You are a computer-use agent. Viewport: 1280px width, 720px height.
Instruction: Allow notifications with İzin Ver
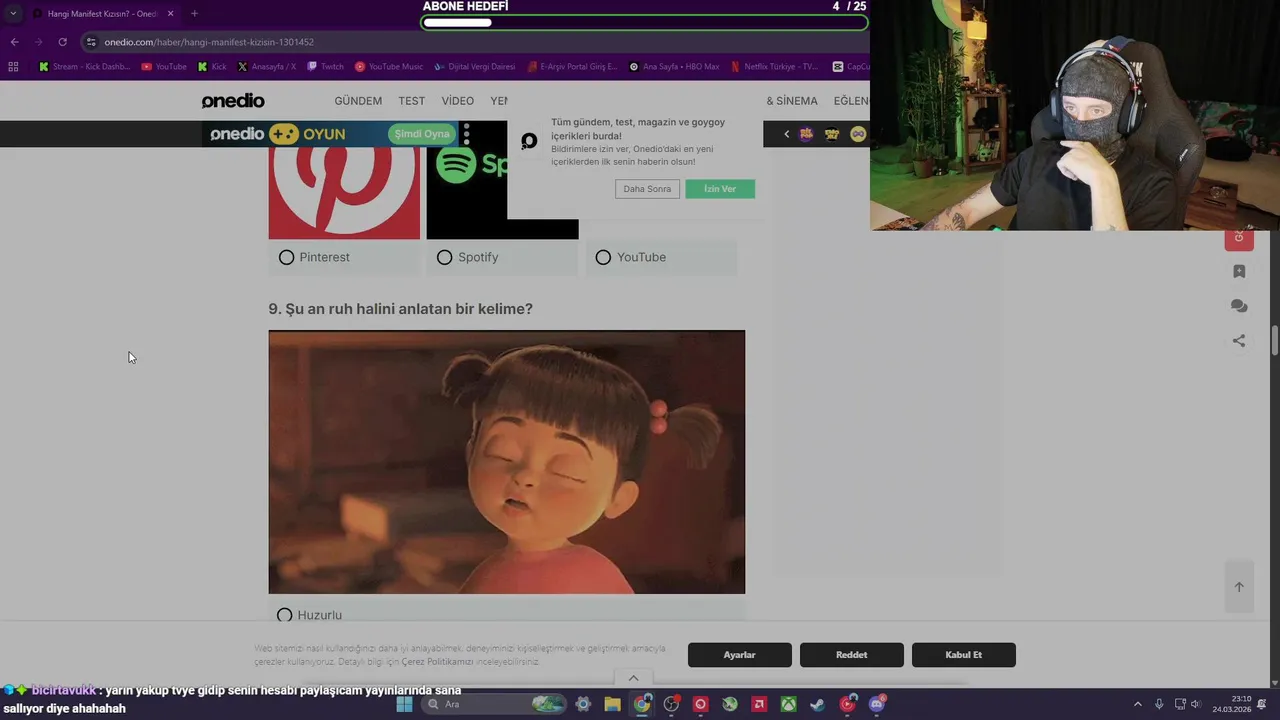point(720,189)
